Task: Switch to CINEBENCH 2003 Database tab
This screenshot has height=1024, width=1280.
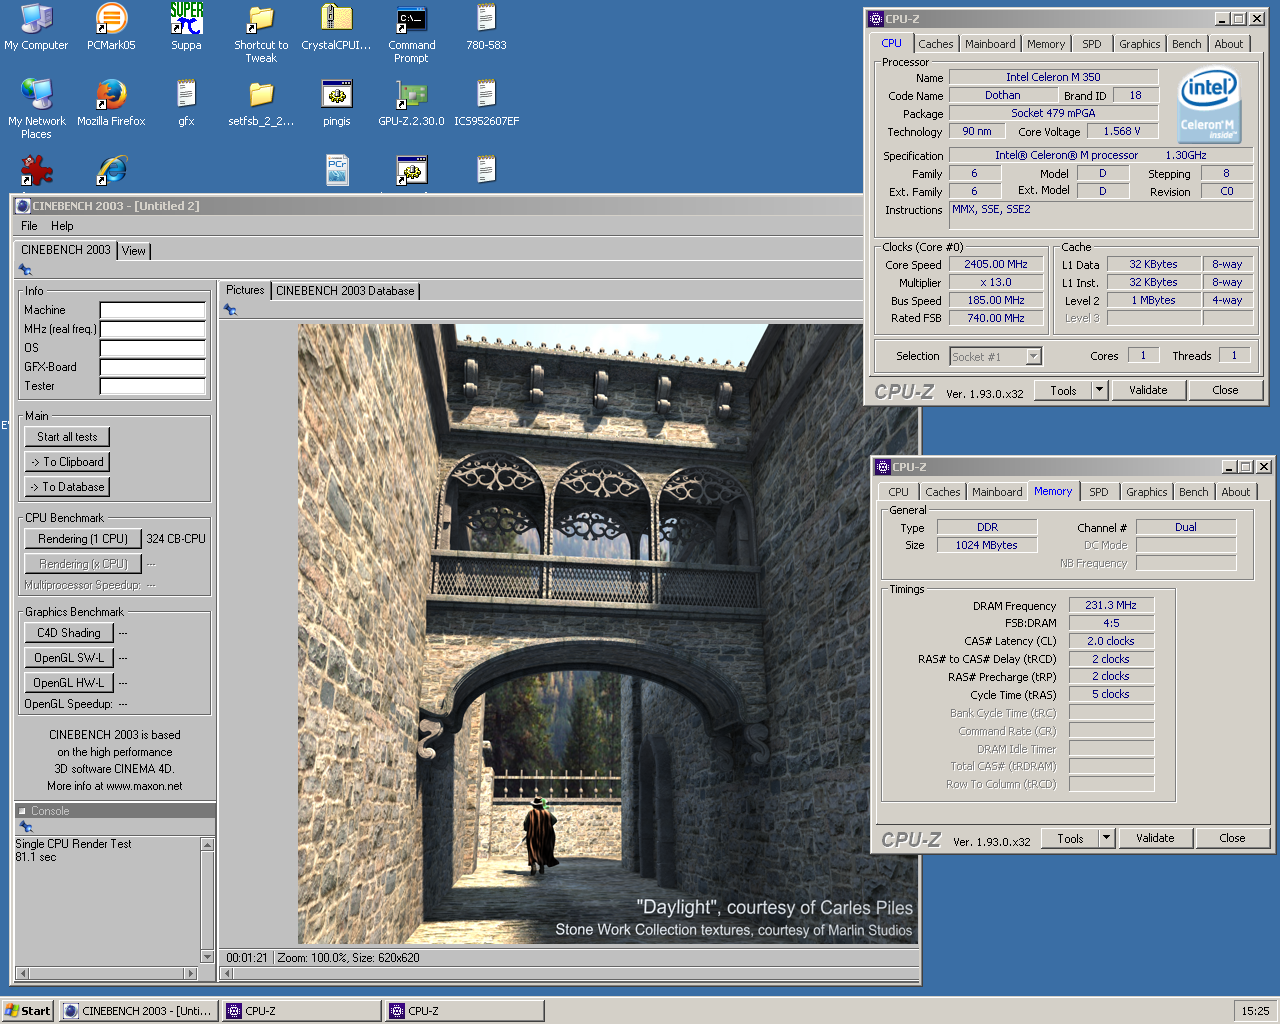Action: pyautogui.click(x=345, y=291)
